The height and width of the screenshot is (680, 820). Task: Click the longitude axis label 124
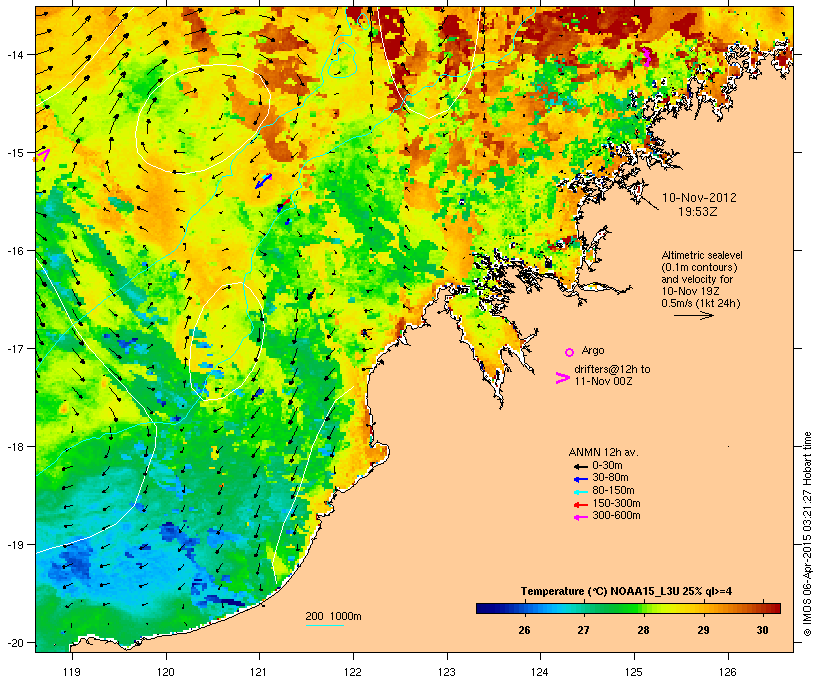pyautogui.click(x=540, y=672)
